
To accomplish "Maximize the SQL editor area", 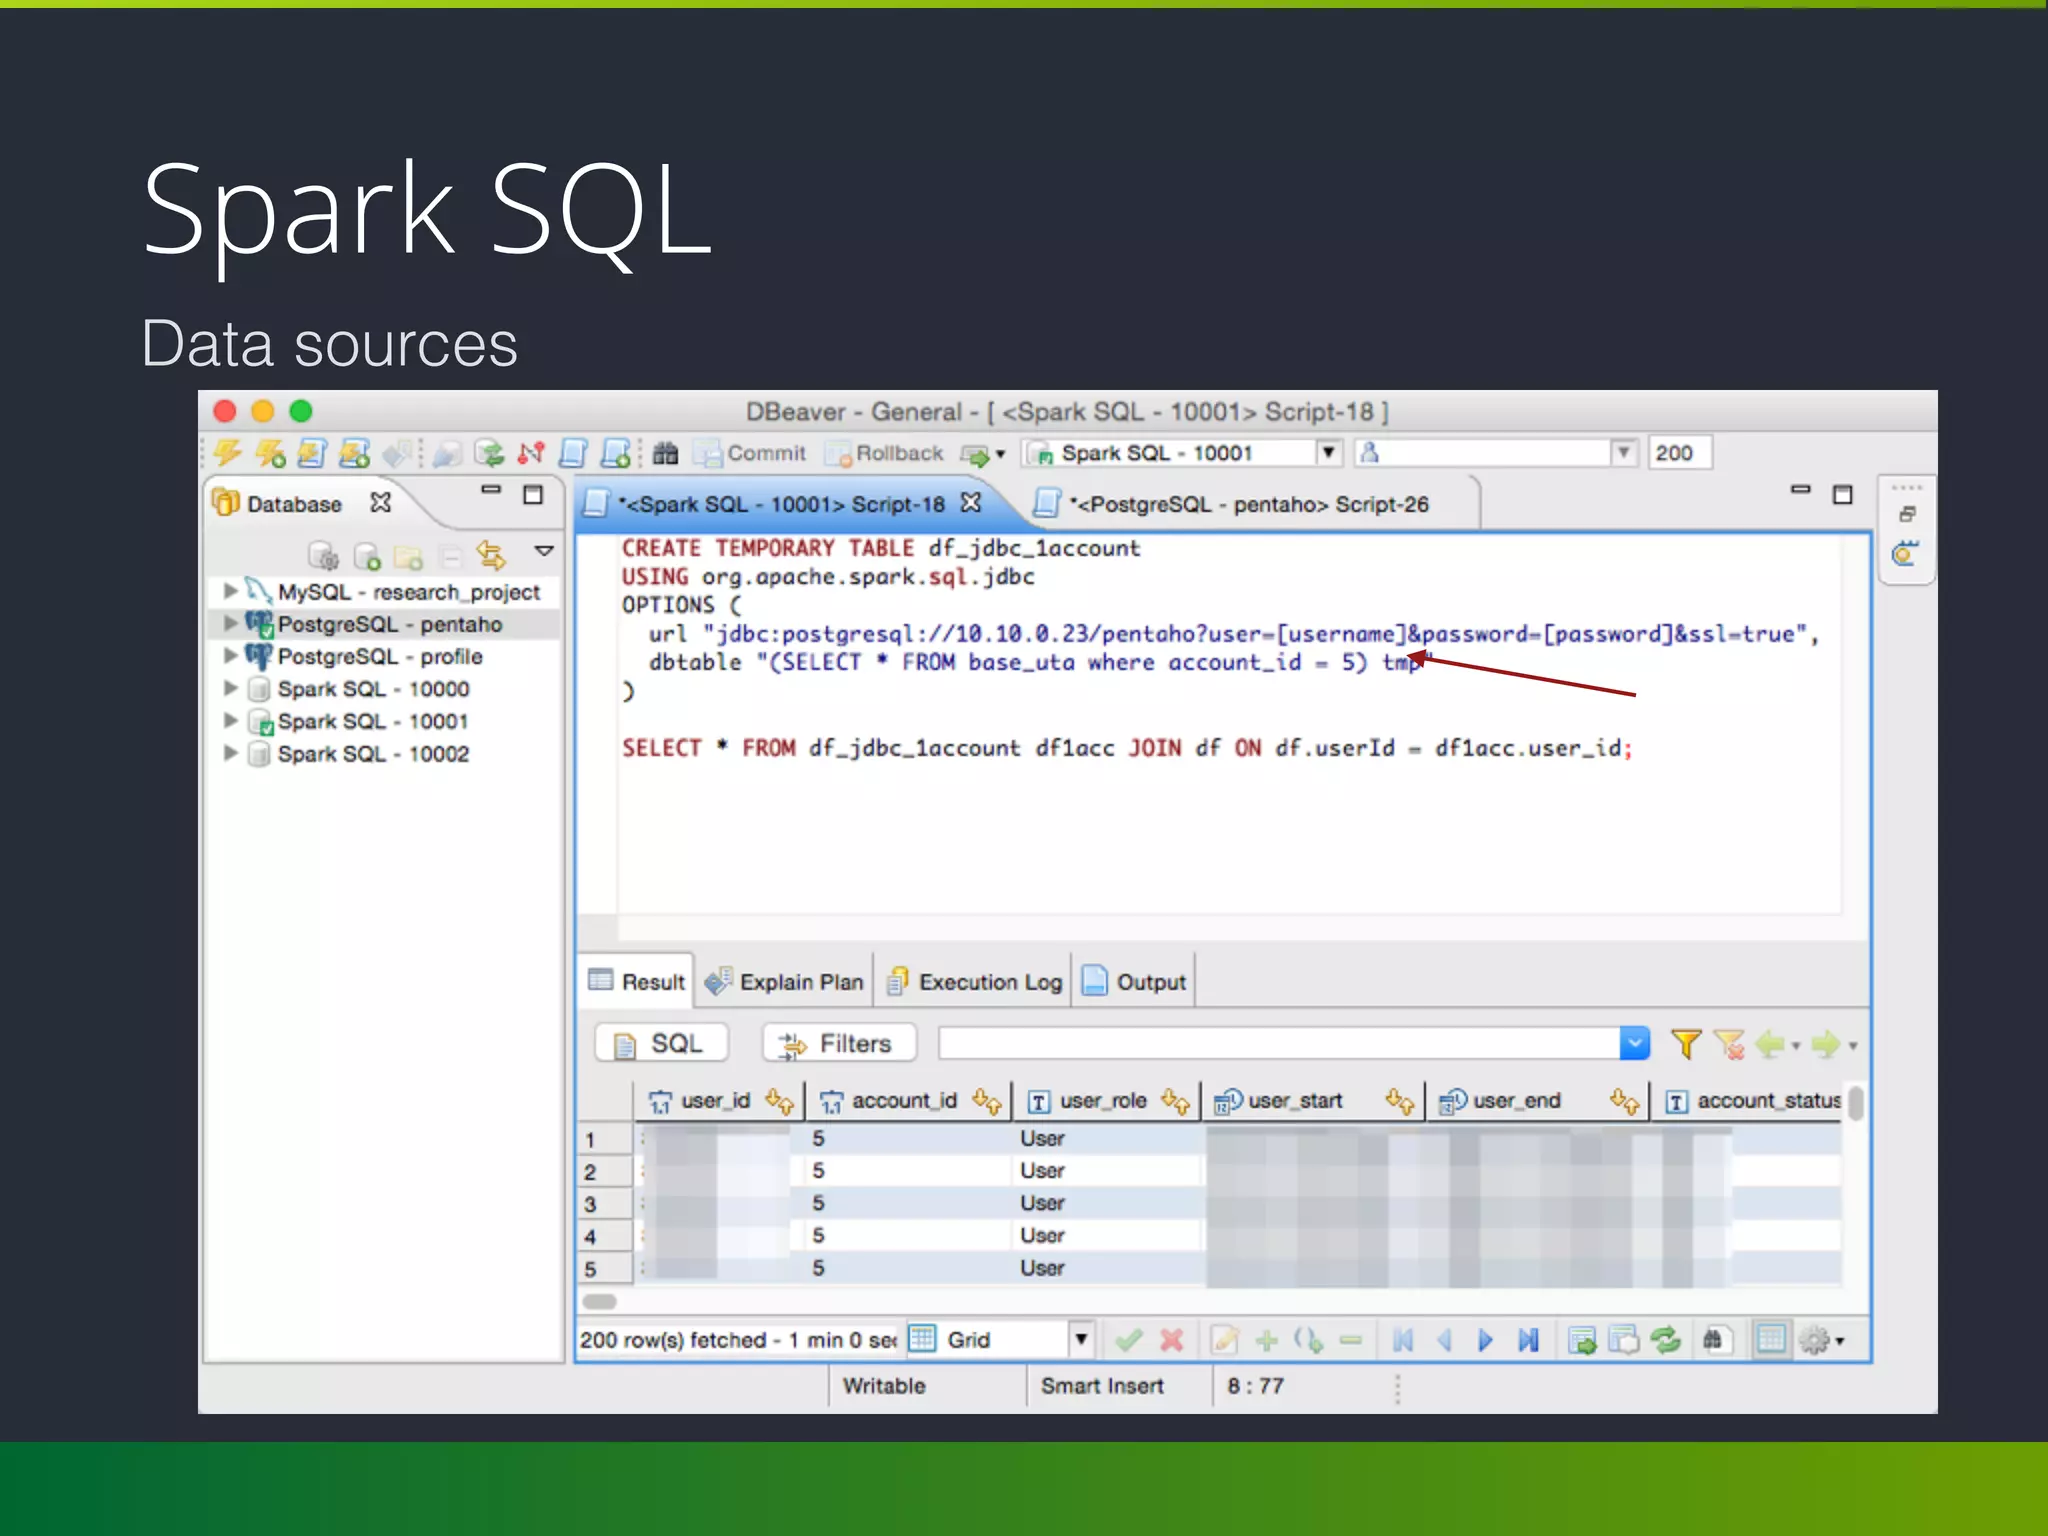I will tap(1842, 494).
